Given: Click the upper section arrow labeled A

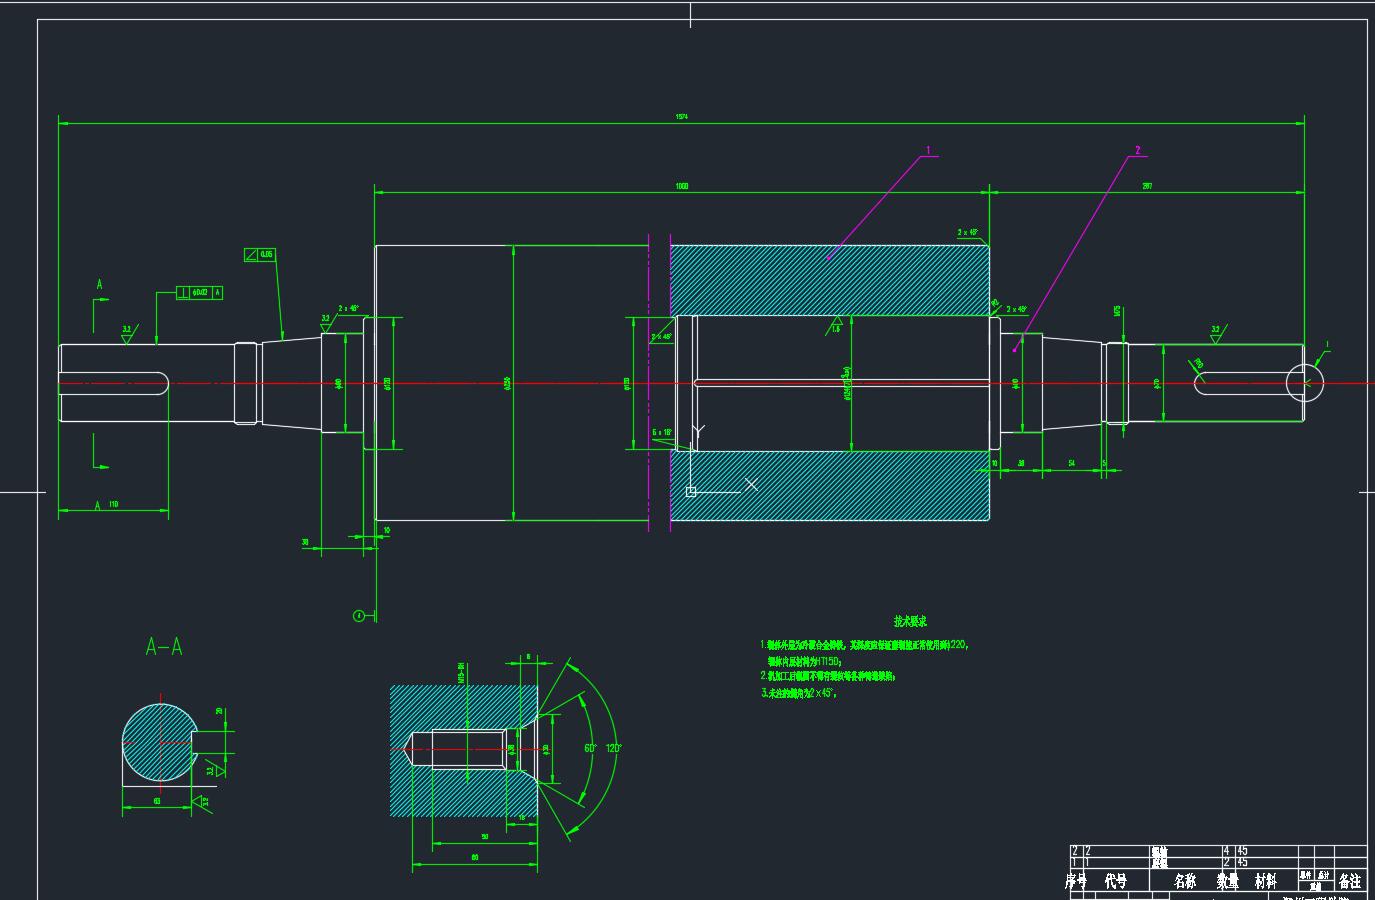Looking at the screenshot, I should click(99, 286).
